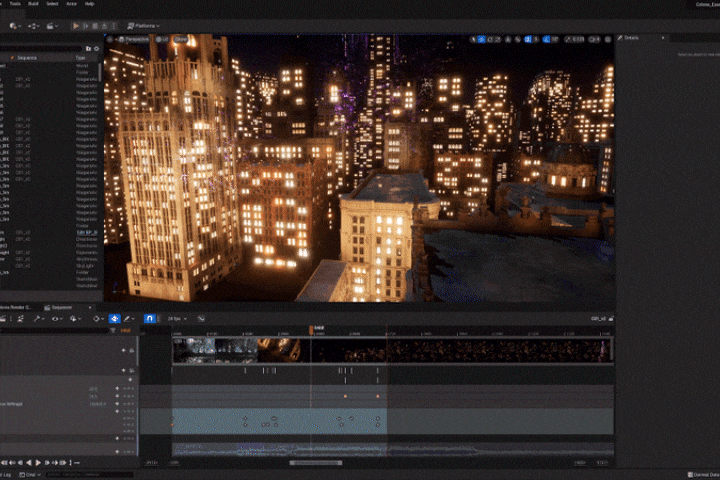Toggle grid snapping in the viewport toolbar
Screen dimensions: 720x480
pos(528,40)
